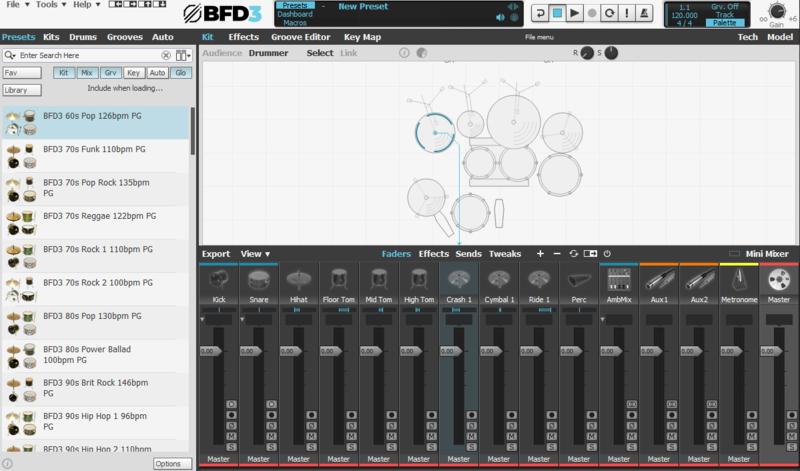The width and height of the screenshot is (800, 471).
Task: Click the Record button in transport
Action: point(593,13)
